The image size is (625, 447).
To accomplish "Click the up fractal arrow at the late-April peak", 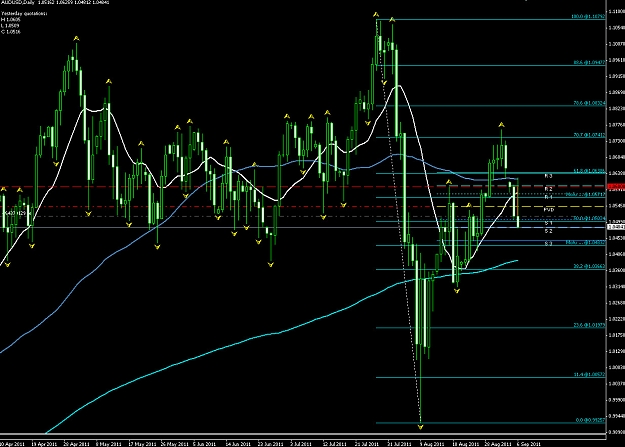I will tap(76, 38).
